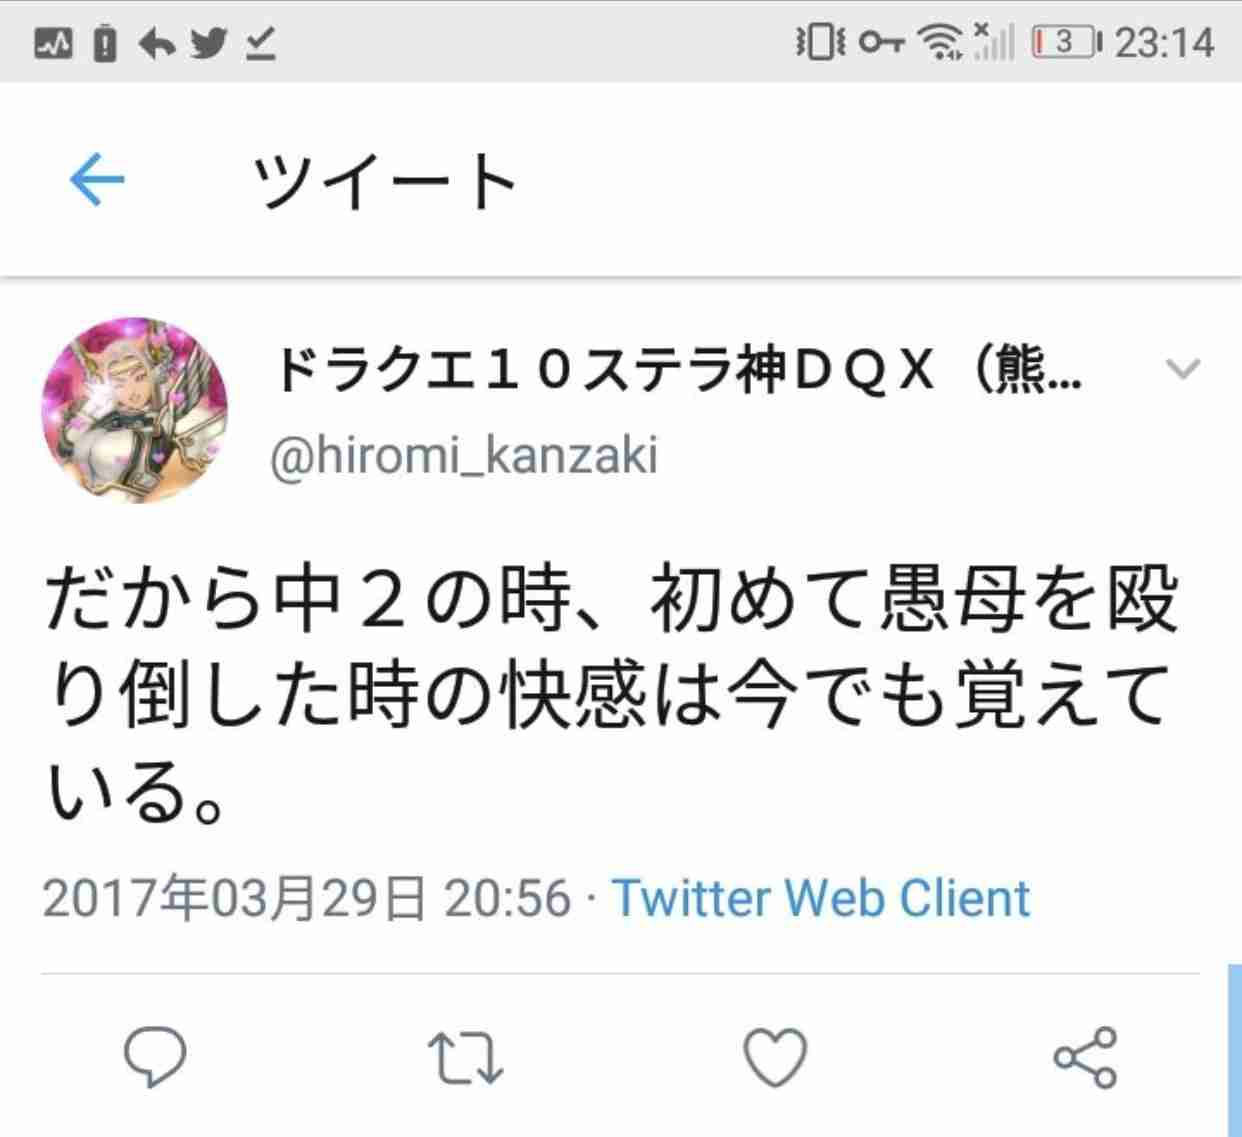Tap the VPN key status icon
The image size is (1242, 1137).
click(x=883, y=43)
